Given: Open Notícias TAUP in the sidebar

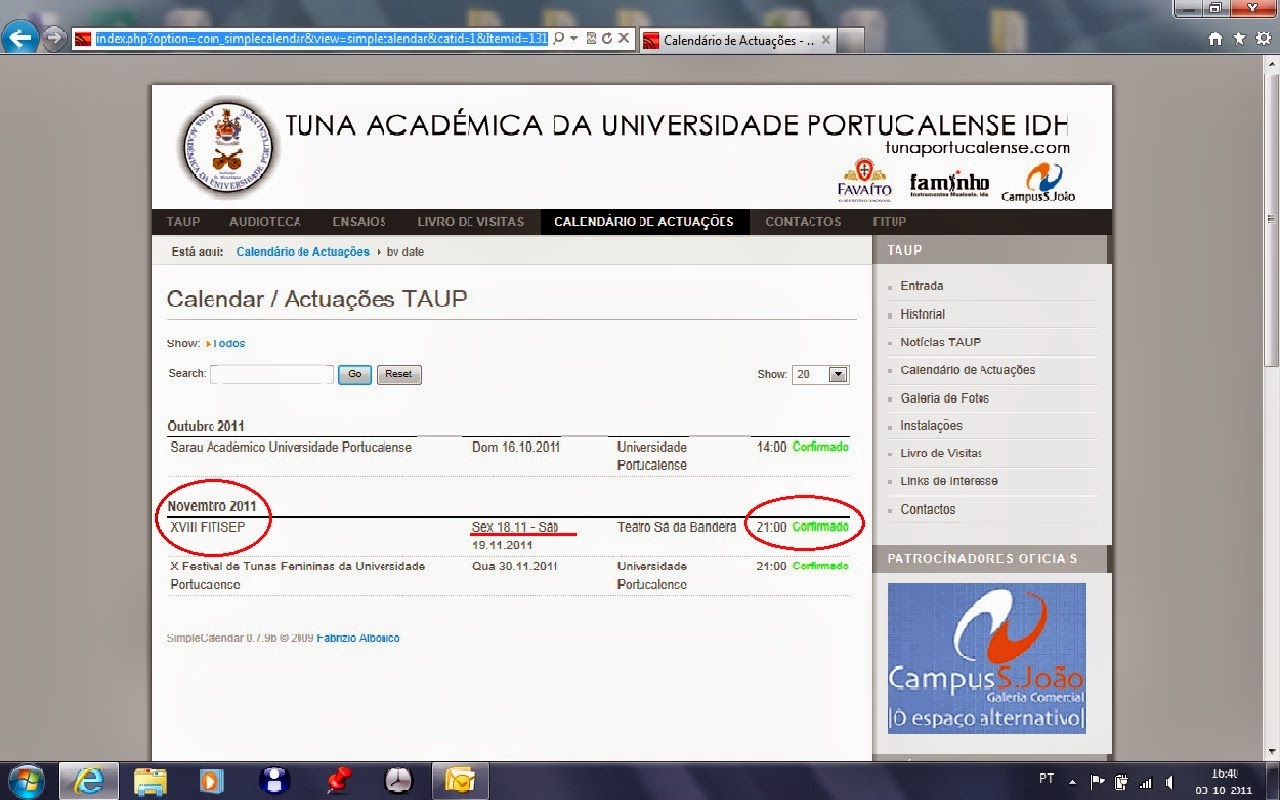Looking at the screenshot, I should click(x=940, y=342).
